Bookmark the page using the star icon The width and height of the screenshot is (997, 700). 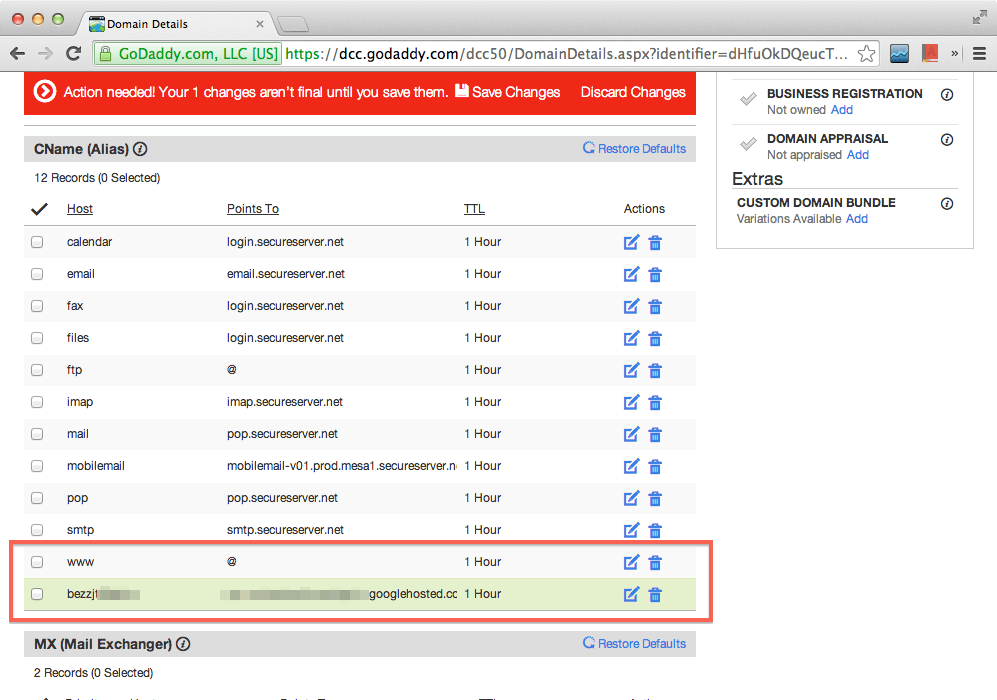point(869,54)
